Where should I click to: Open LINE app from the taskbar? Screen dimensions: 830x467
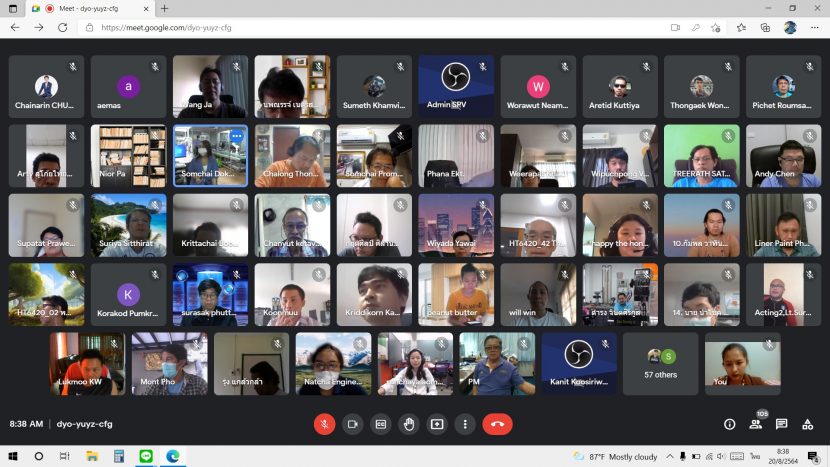pyautogui.click(x=145, y=456)
